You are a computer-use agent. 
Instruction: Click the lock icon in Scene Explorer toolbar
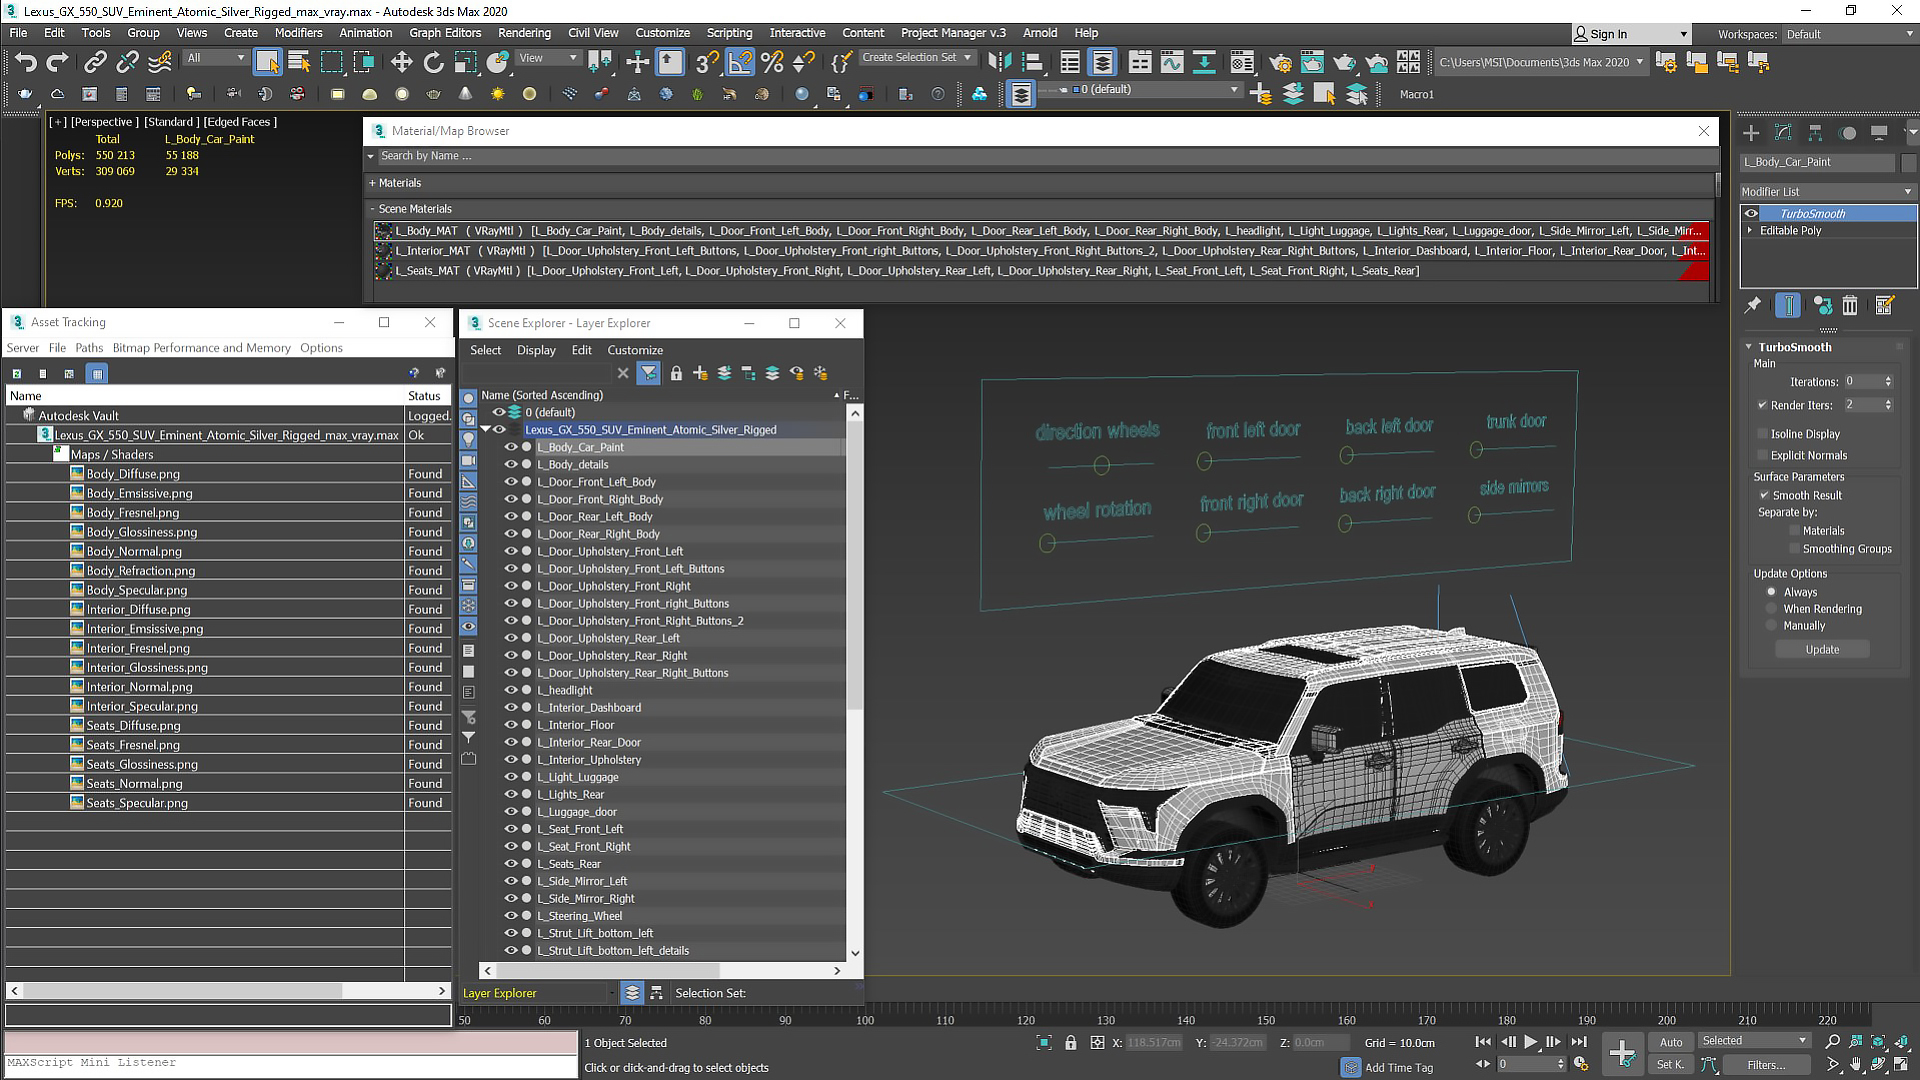[676, 373]
